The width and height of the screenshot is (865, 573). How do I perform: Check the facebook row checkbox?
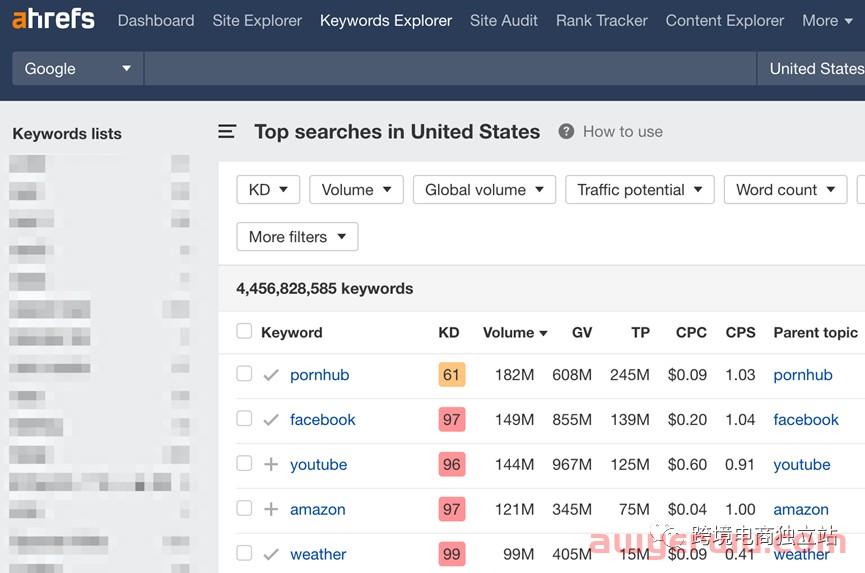pos(244,418)
